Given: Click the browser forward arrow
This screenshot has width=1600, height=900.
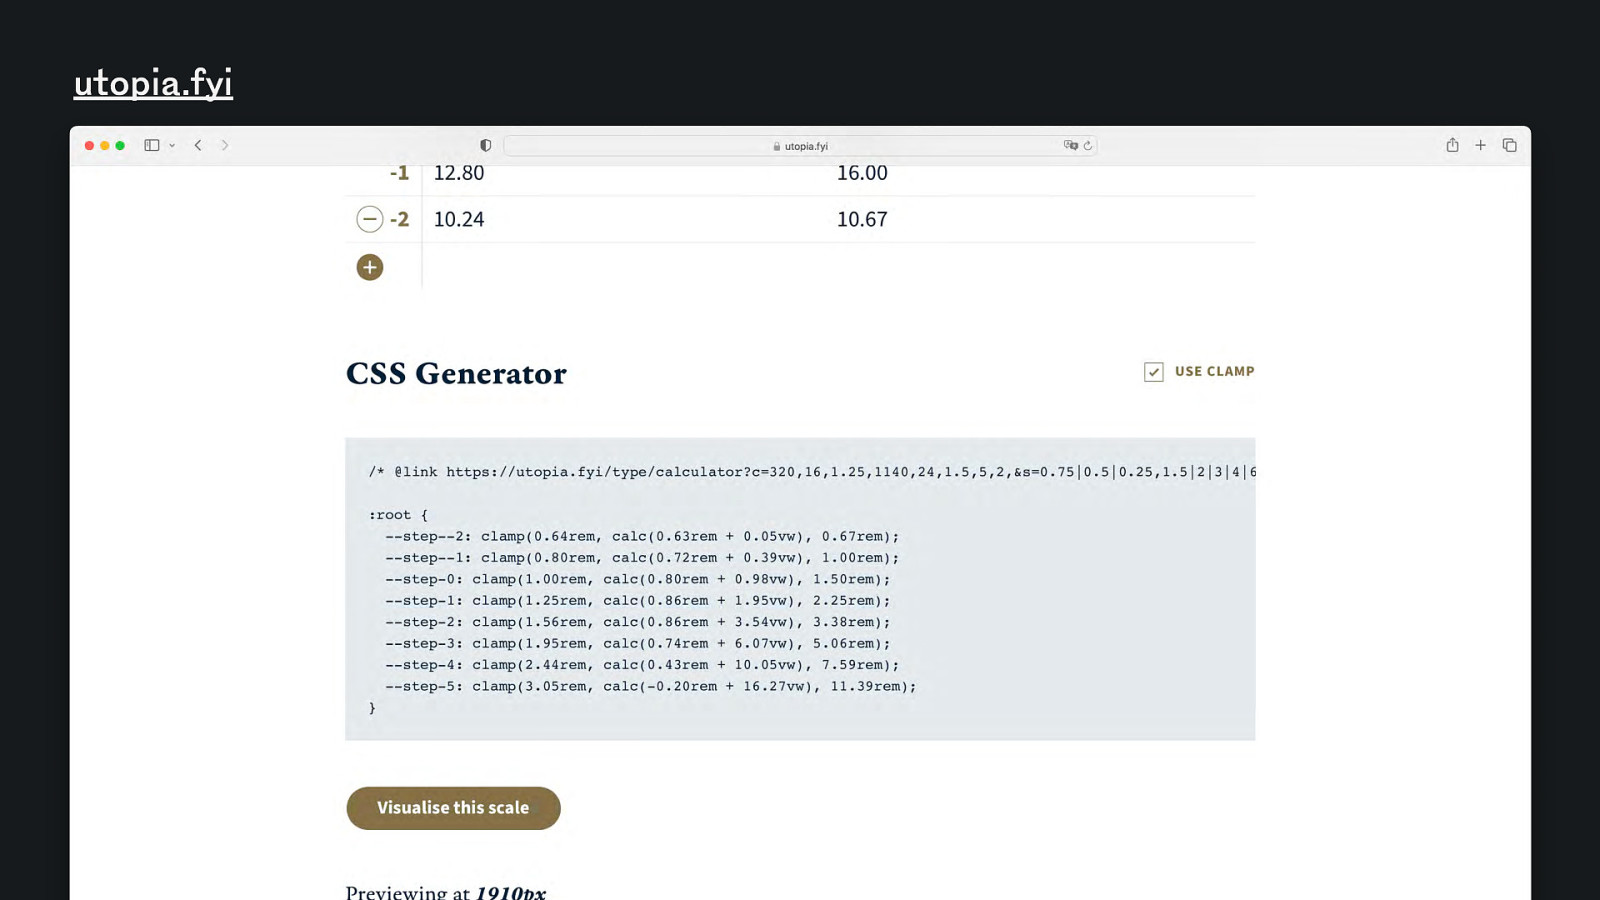Looking at the screenshot, I should pyautogui.click(x=225, y=145).
